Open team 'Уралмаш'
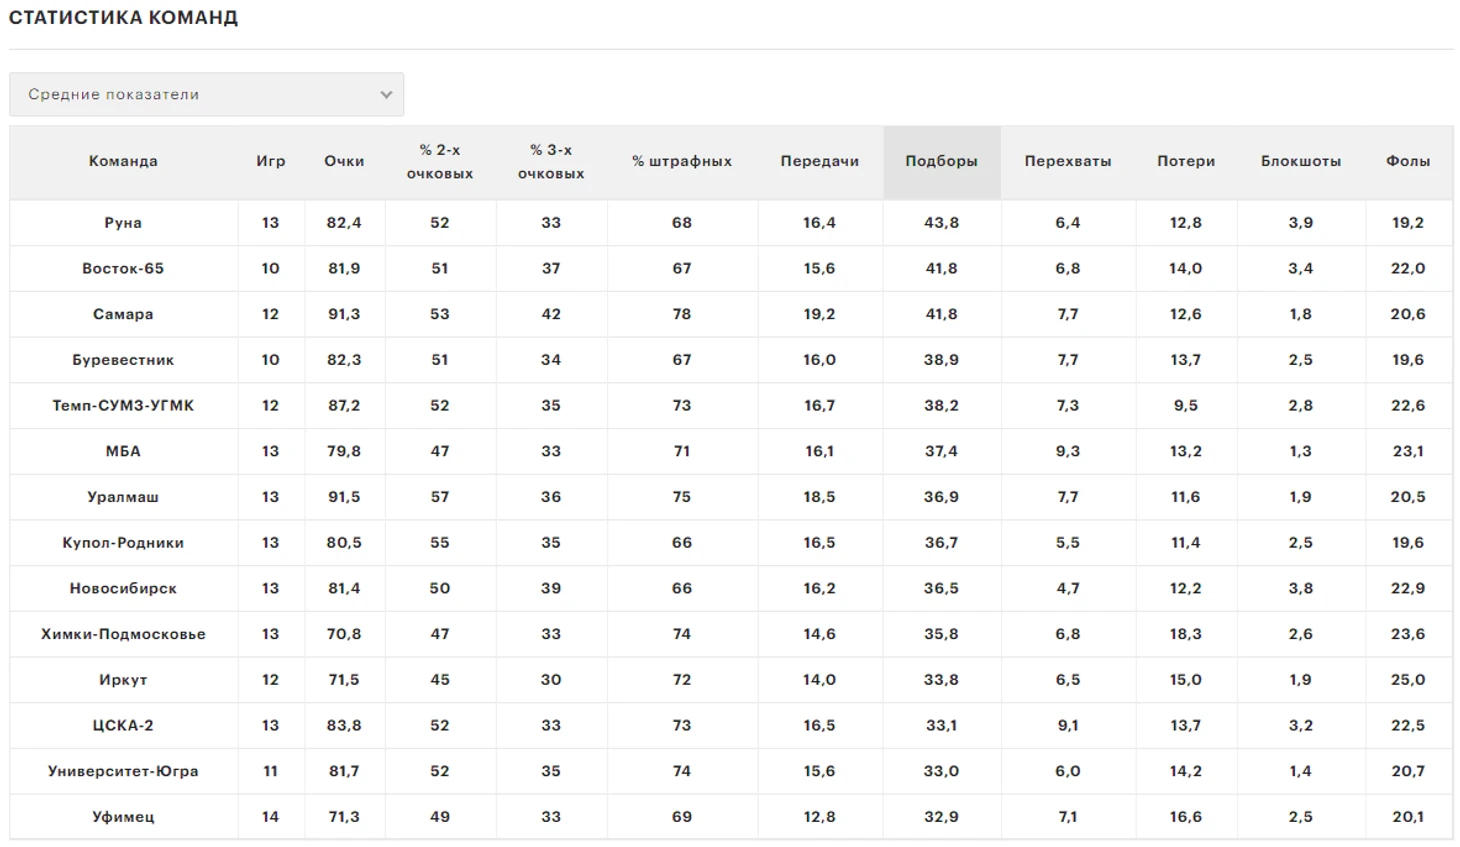The width and height of the screenshot is (1460, 847). [x=123, y=497]
